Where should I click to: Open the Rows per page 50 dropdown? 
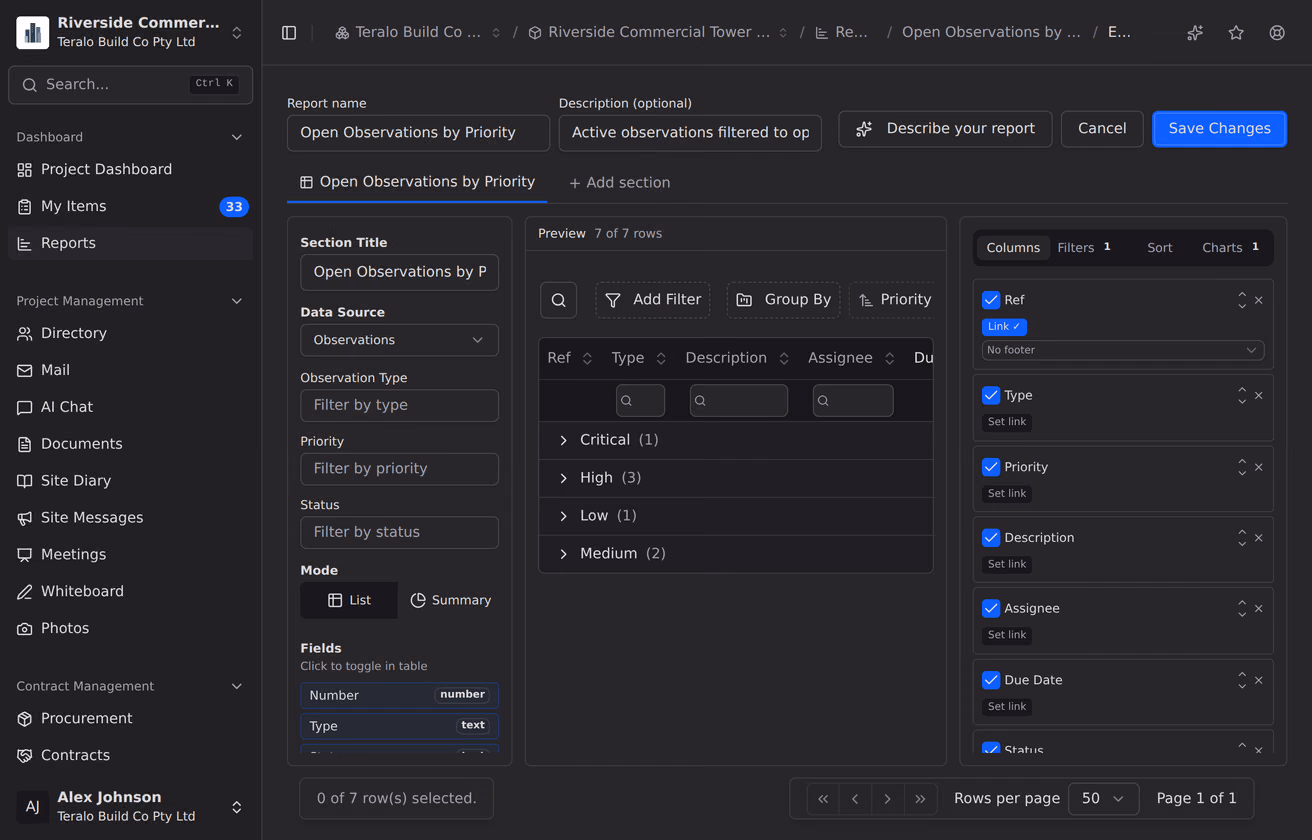1103,799
